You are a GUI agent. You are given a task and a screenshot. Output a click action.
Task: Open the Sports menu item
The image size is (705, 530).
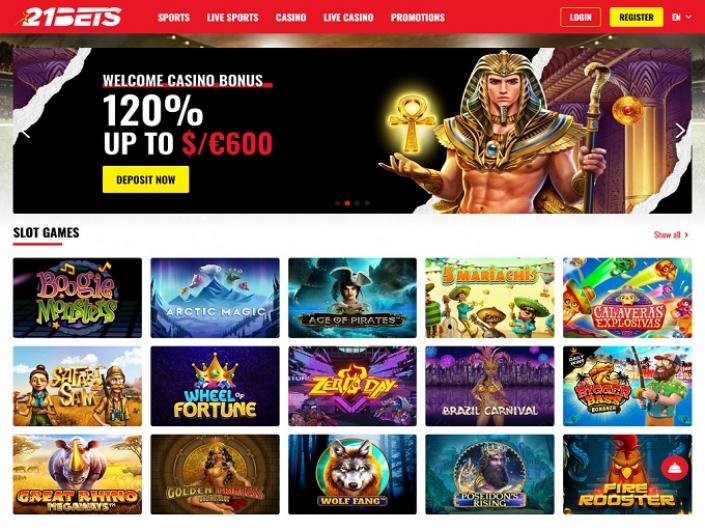click(x=174, y=18)
